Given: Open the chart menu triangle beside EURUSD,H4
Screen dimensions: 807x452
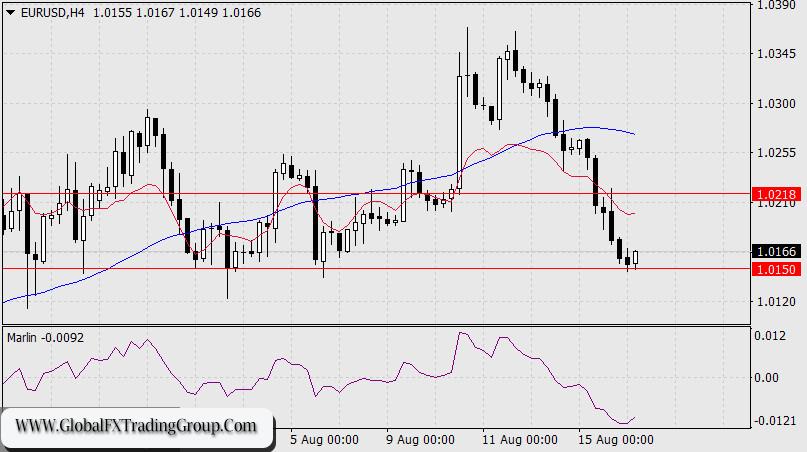Looking at the screenshot, I should tap(10, 13).
